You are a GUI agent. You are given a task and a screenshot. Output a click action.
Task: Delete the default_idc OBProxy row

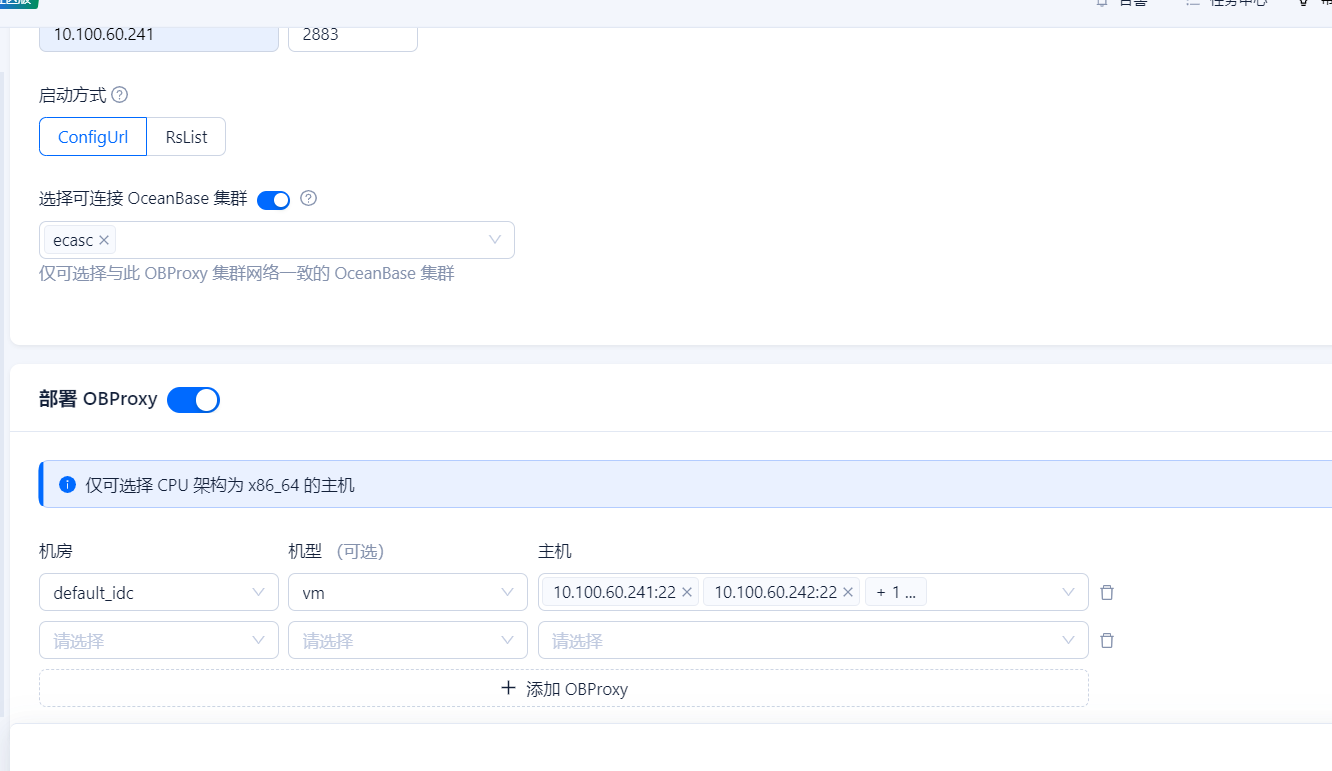[x=1107, y=592]
